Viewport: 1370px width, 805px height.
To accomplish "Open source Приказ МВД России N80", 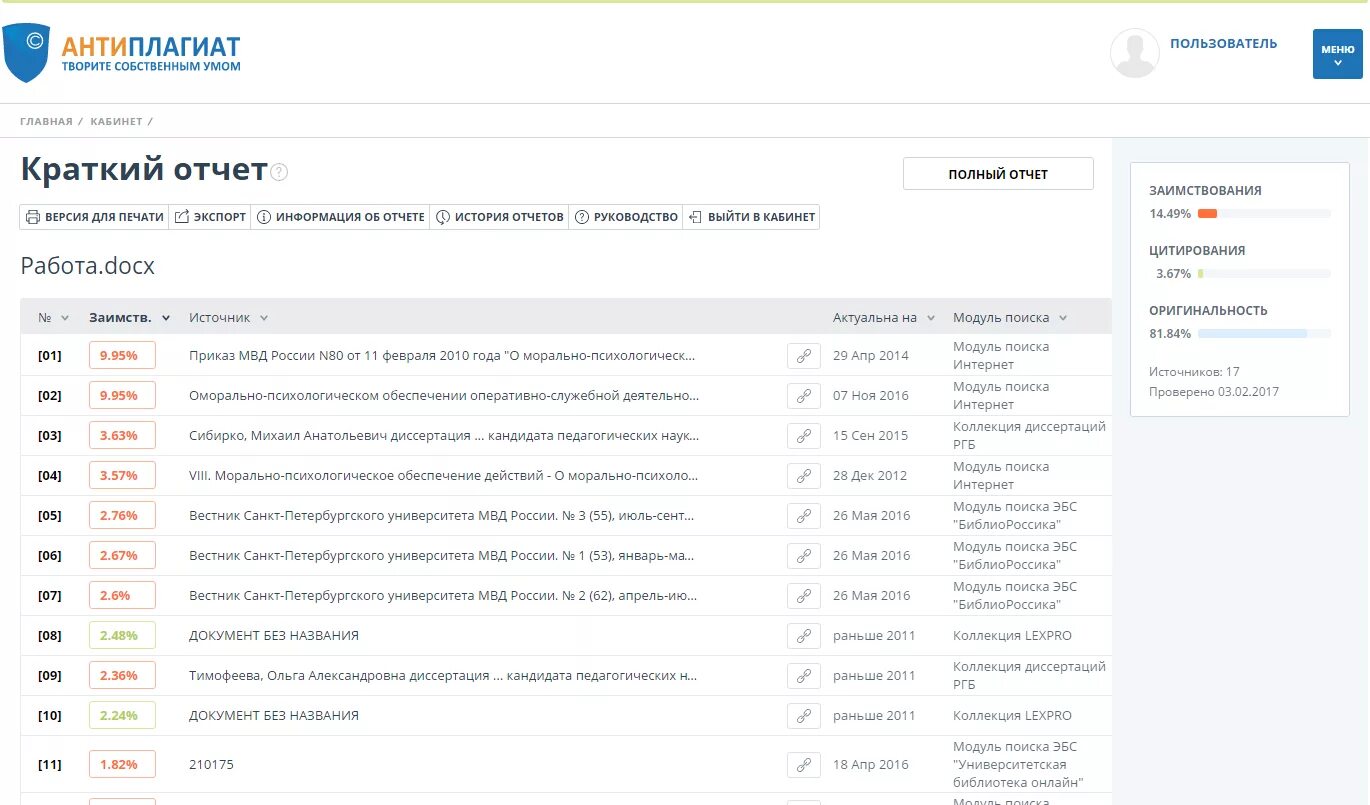I will click(442, 356).
